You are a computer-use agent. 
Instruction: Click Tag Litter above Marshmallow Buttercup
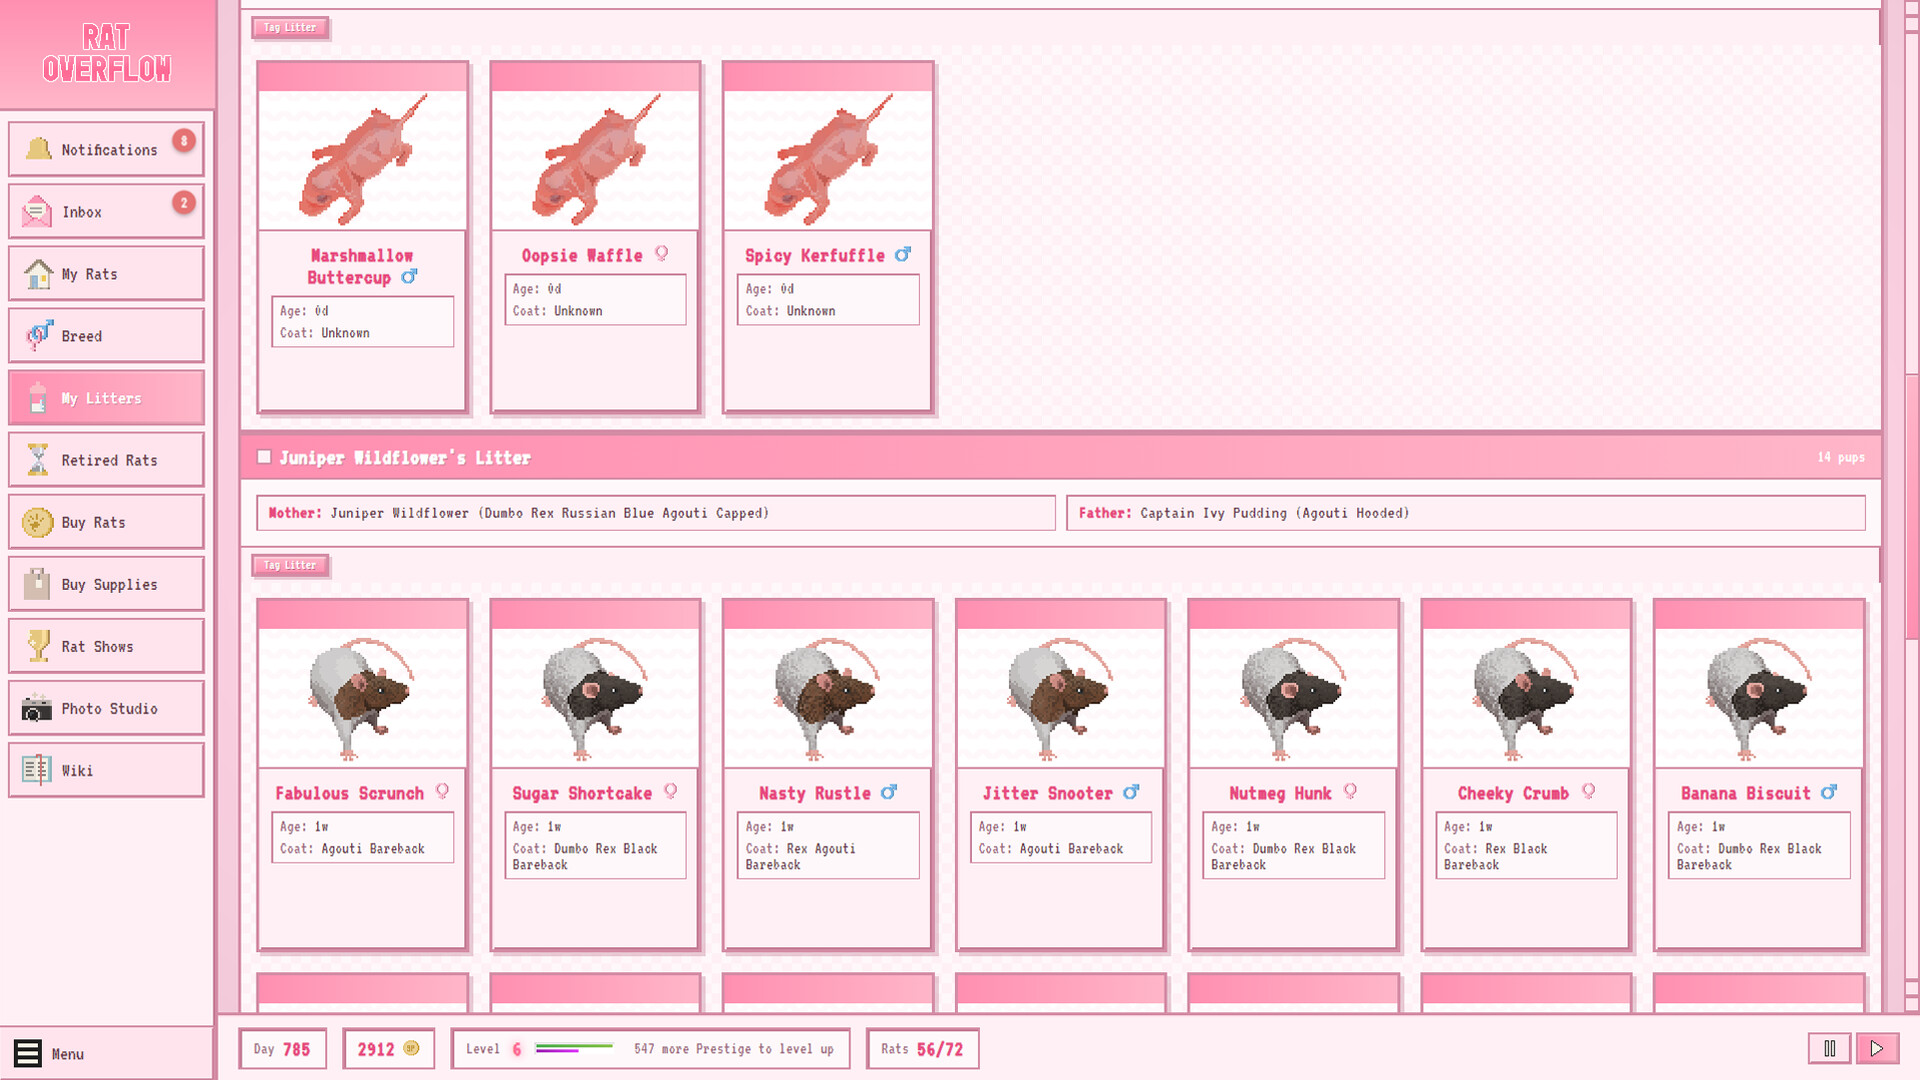pyautogui.click(x=290, y=27)
